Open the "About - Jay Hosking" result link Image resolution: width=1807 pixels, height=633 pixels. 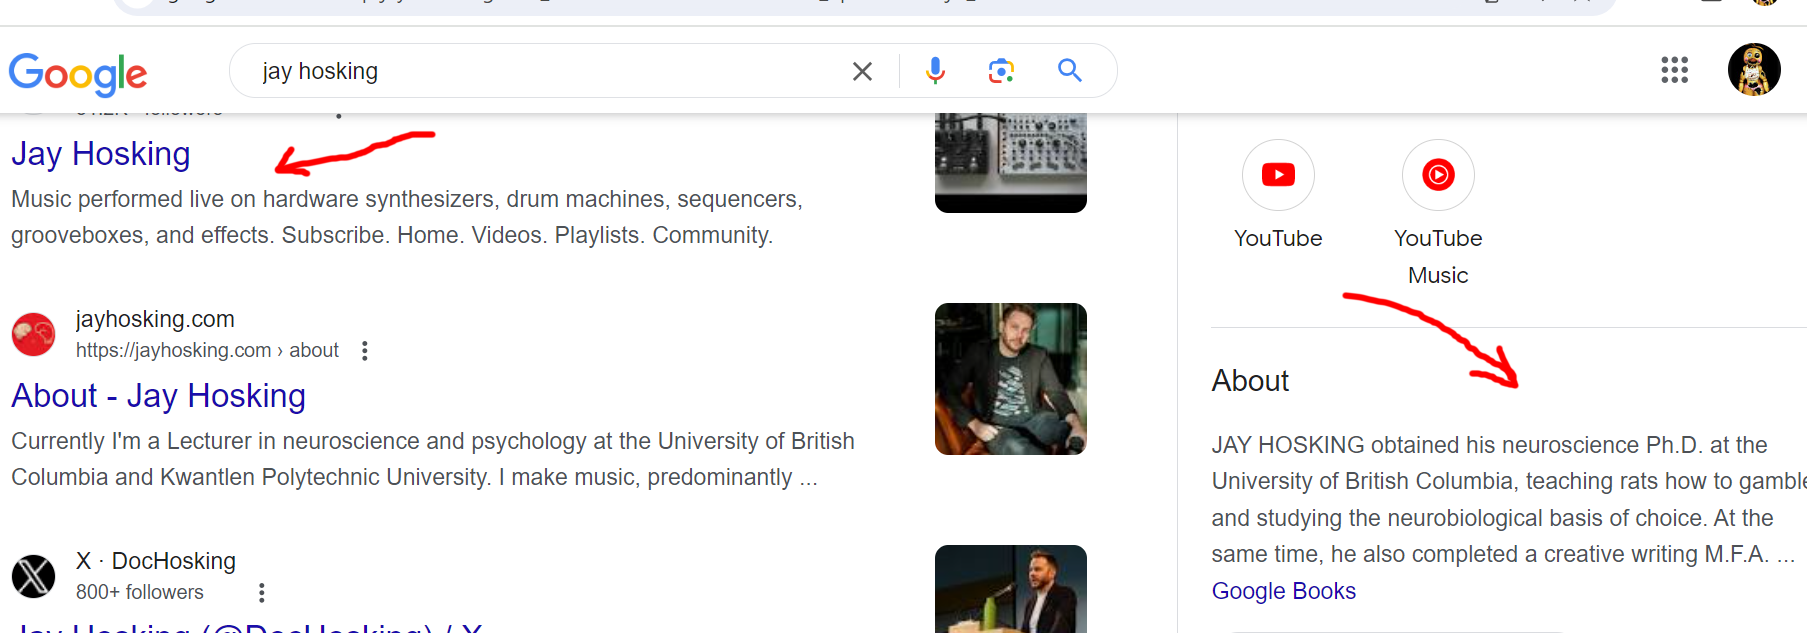pos(158,396)
